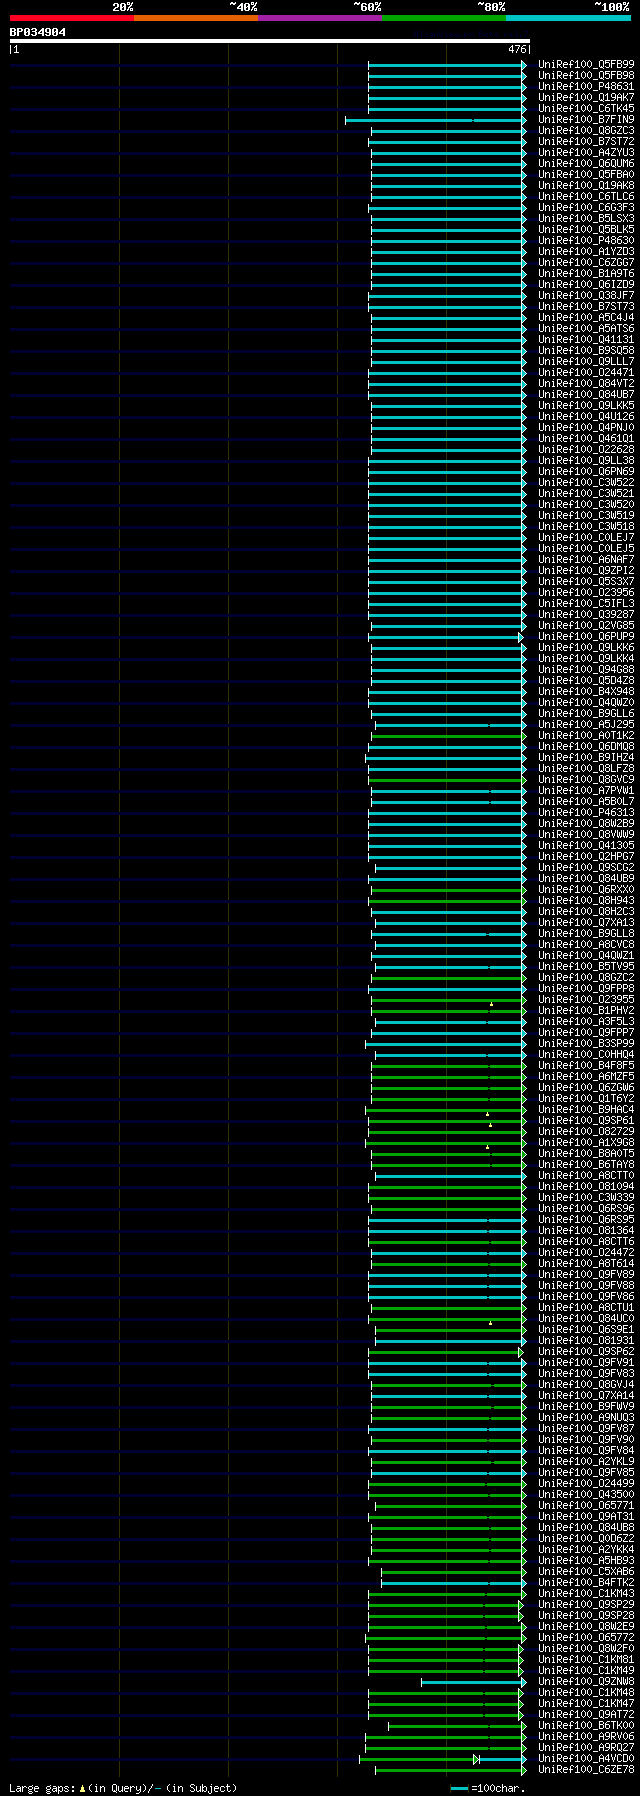Select the label UniRef100_Q9FV87

coord(586,1428)
